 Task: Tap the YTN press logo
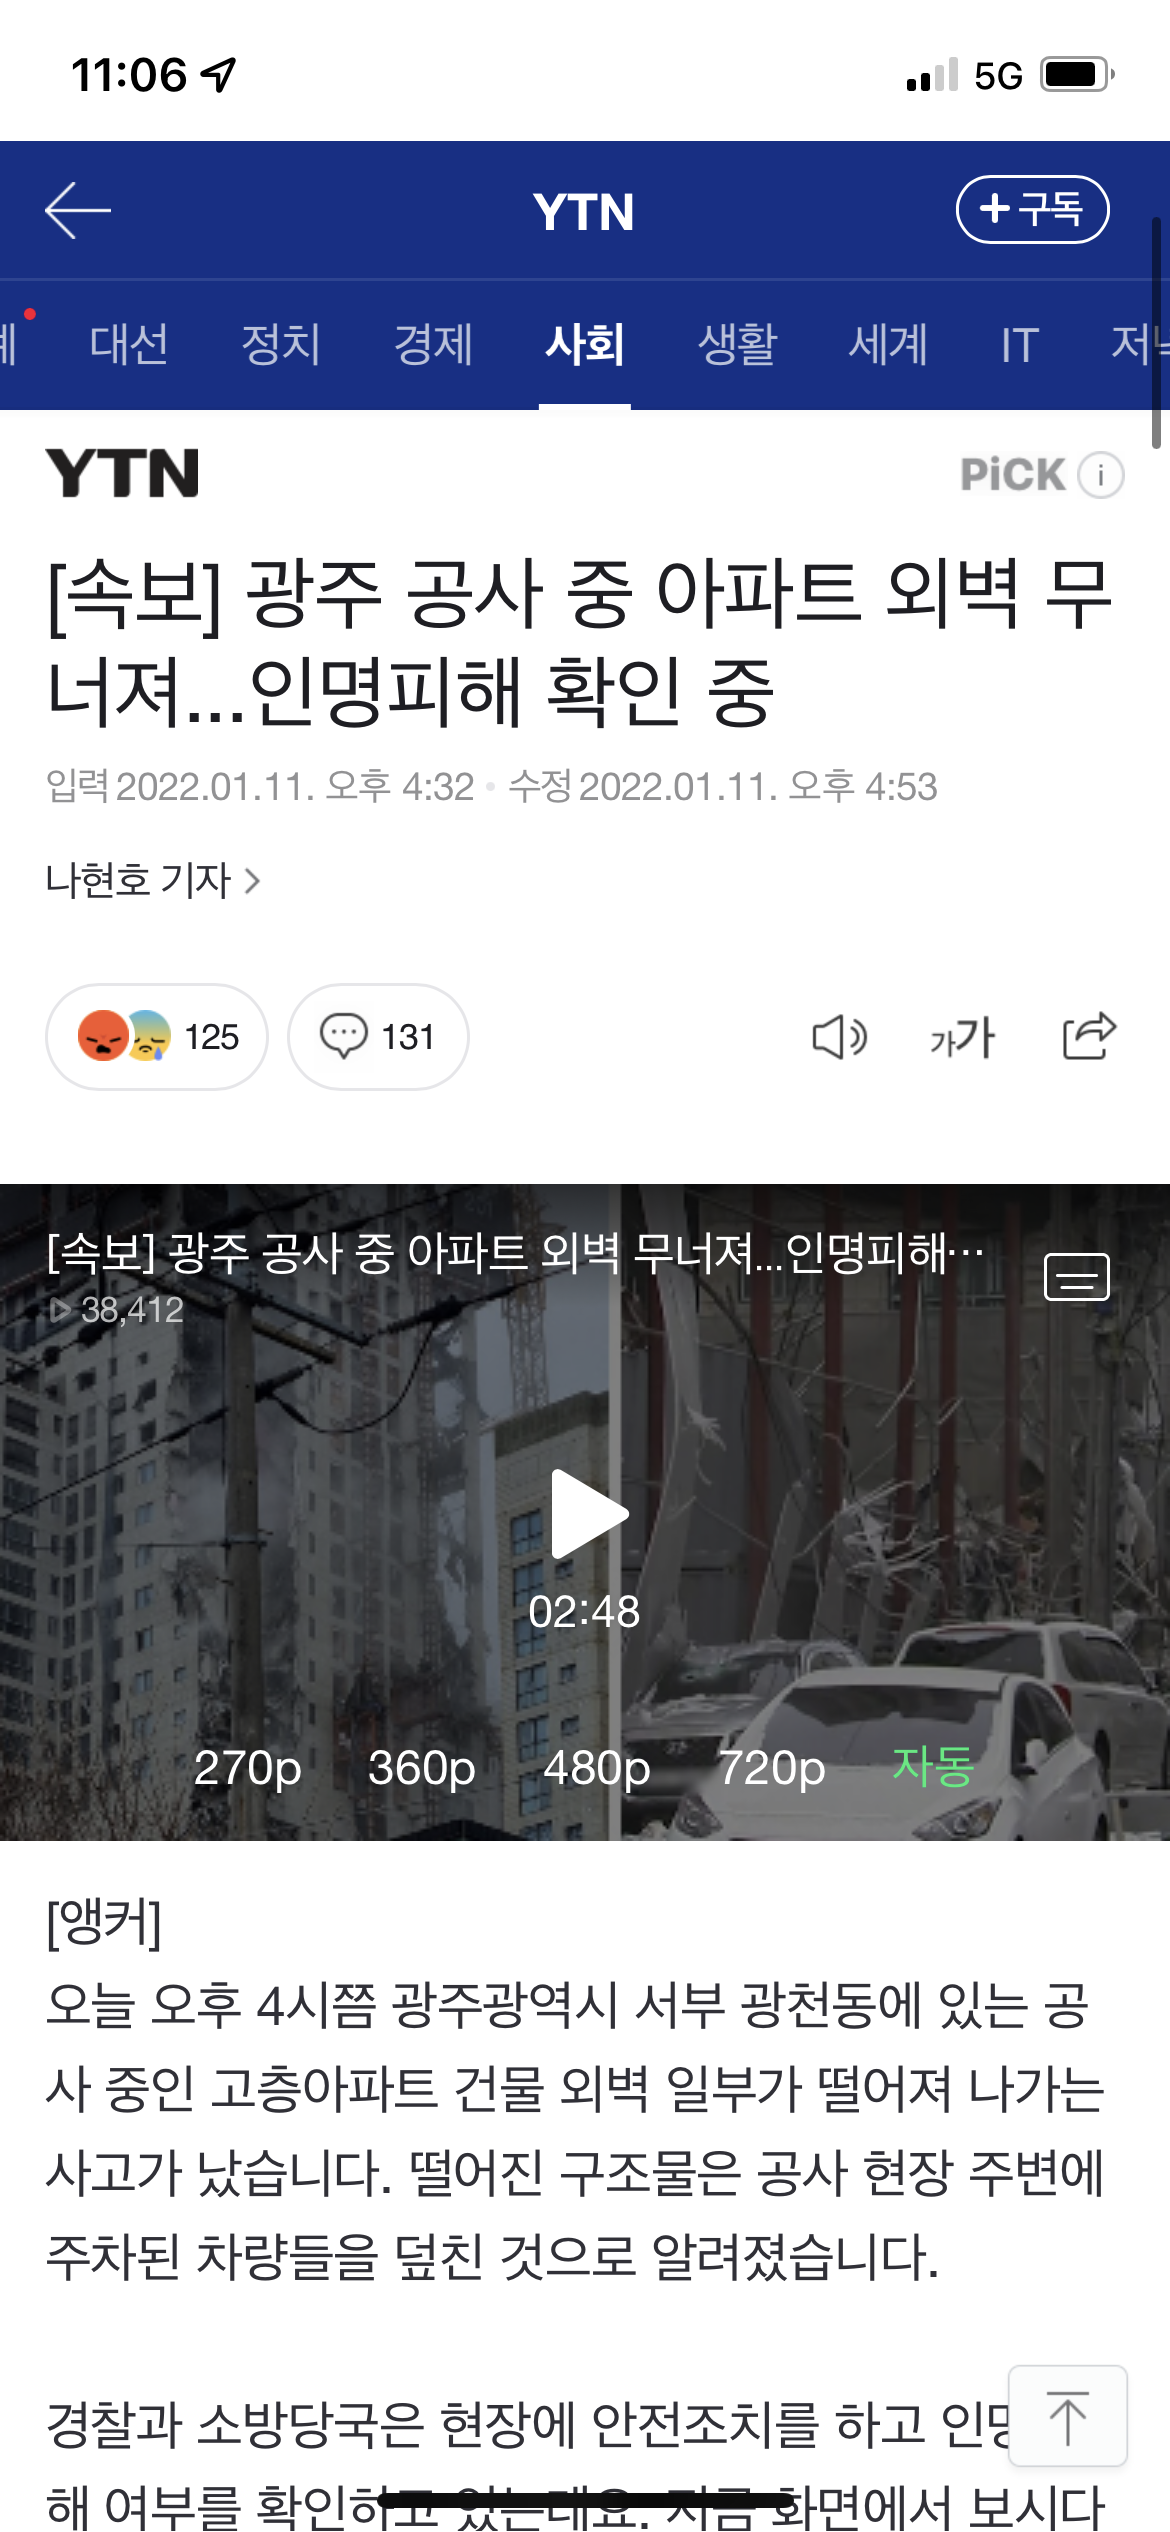tap(122, 473)
